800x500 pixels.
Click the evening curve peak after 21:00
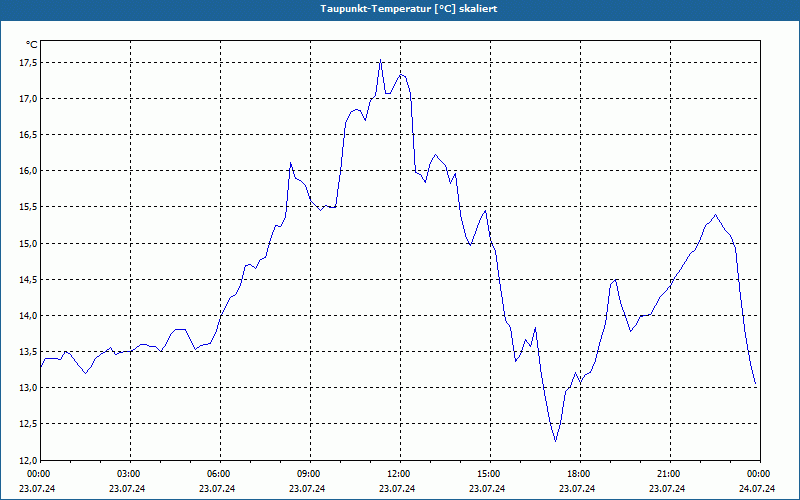[x=715, y=215]
